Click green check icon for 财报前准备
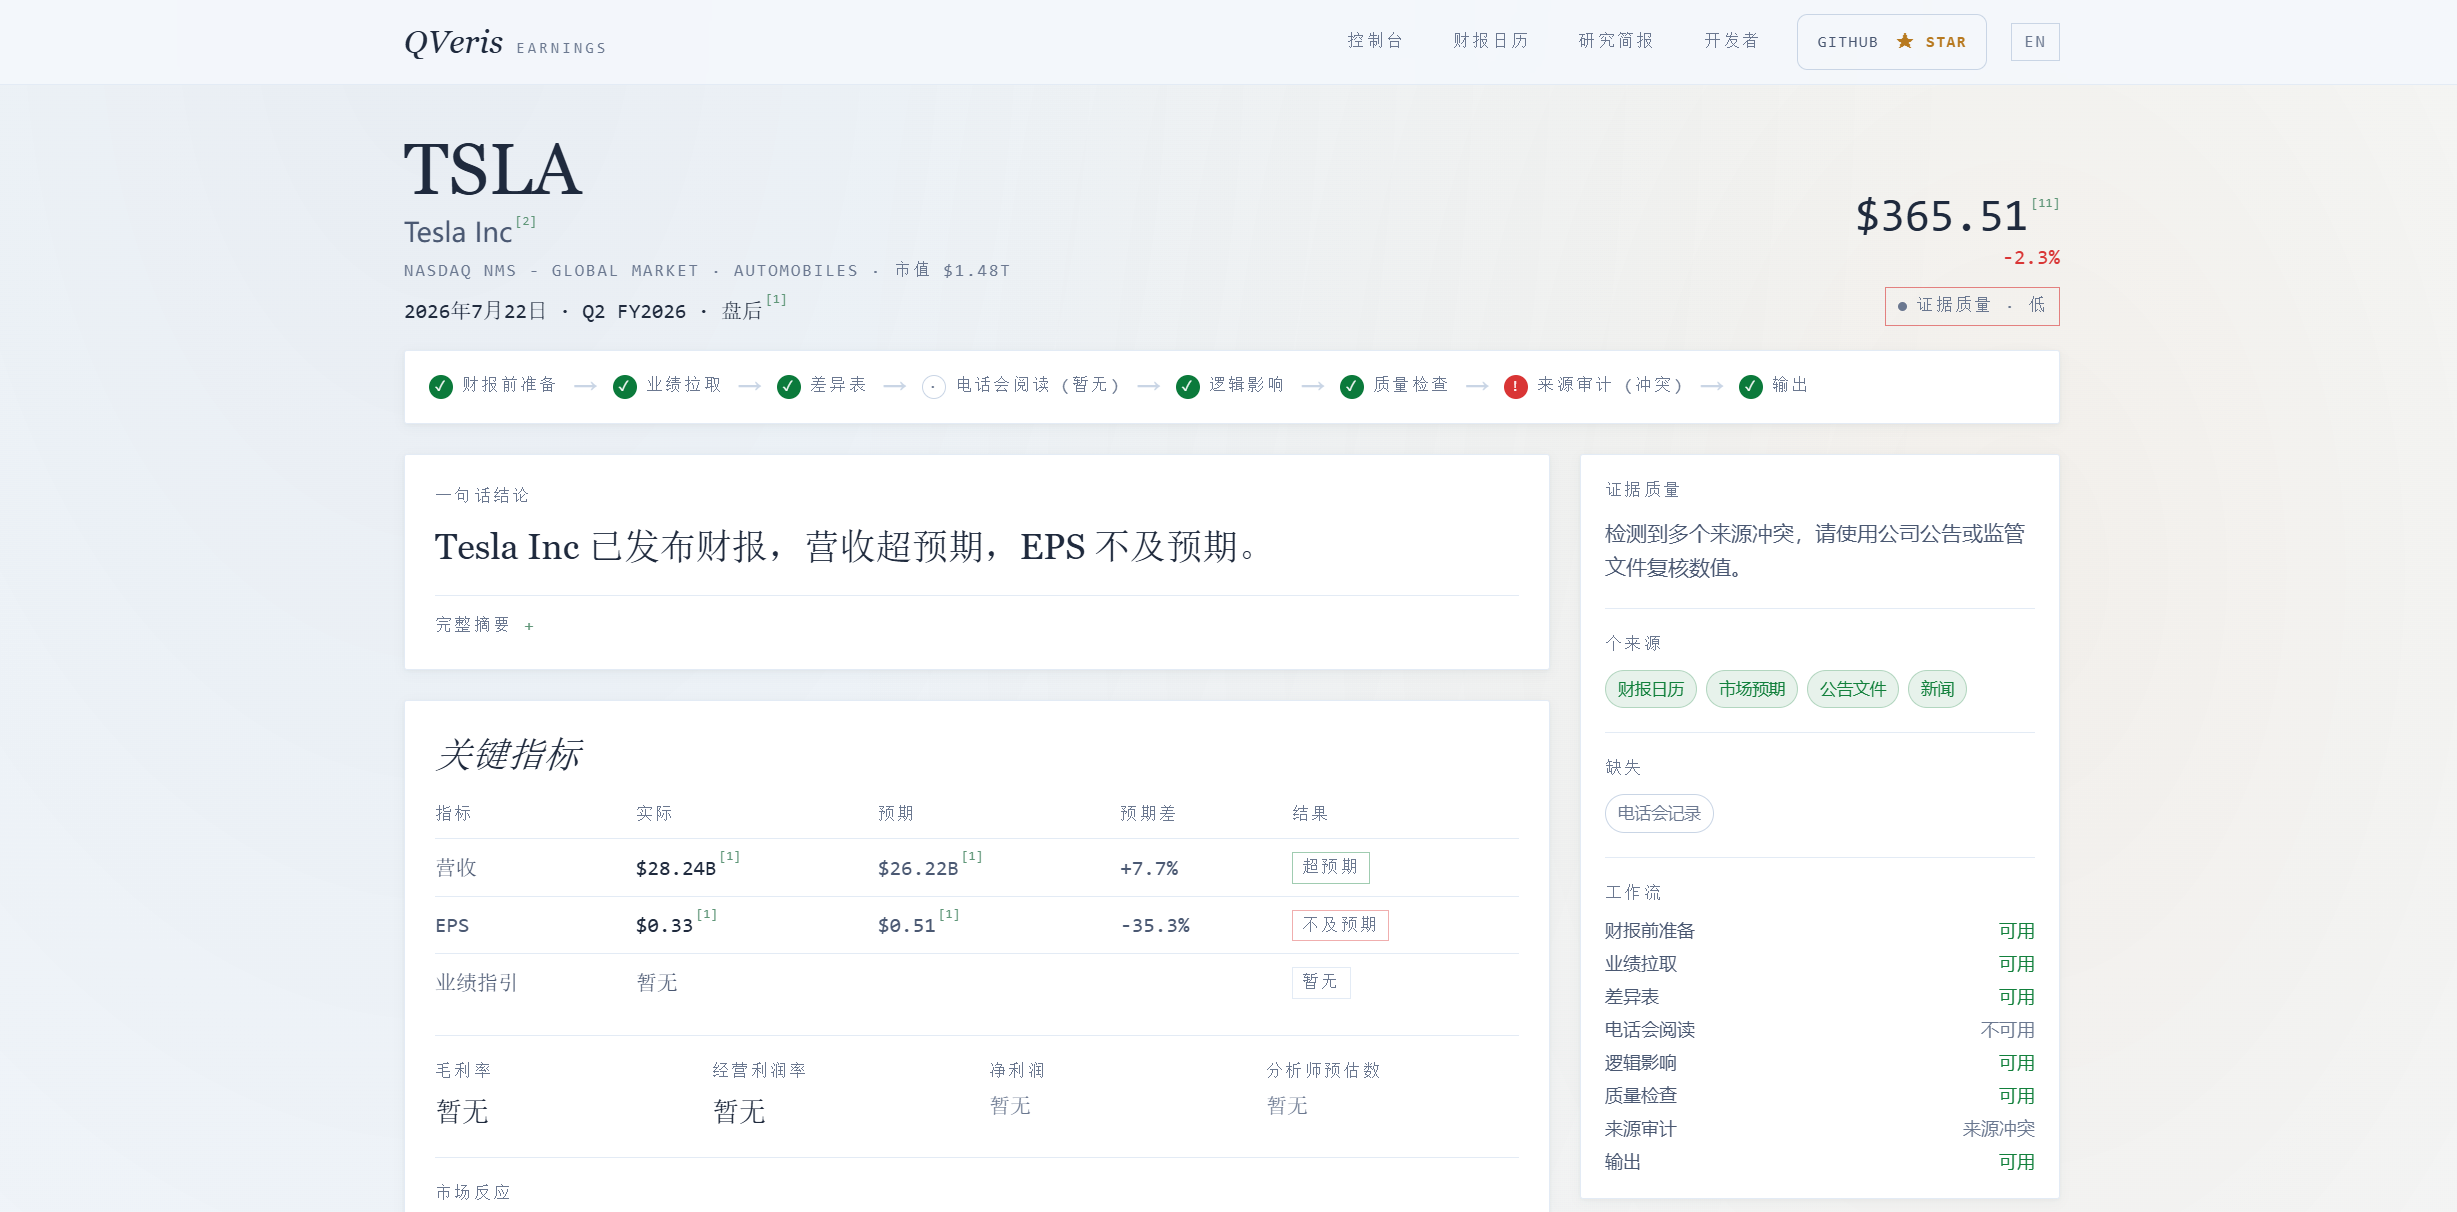The height and width of the screenshot is (1212, 2457). tap(441, 386)
